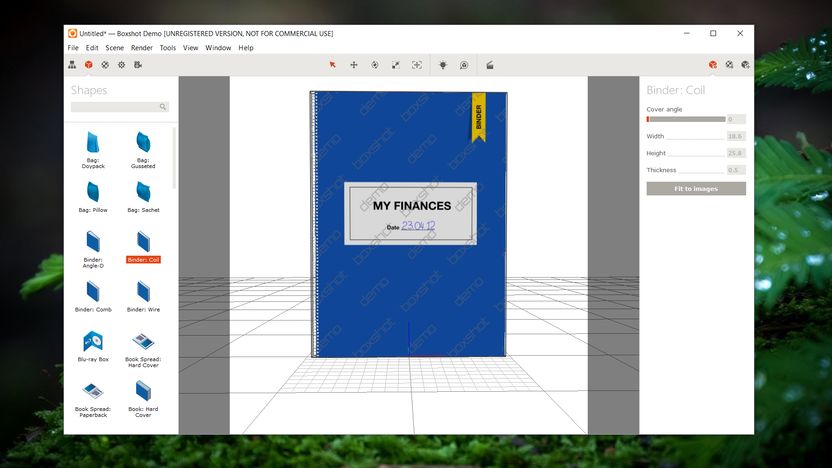832x468 pixels.
Task: Open the Tools menu
Action: (x=168, y=48)
